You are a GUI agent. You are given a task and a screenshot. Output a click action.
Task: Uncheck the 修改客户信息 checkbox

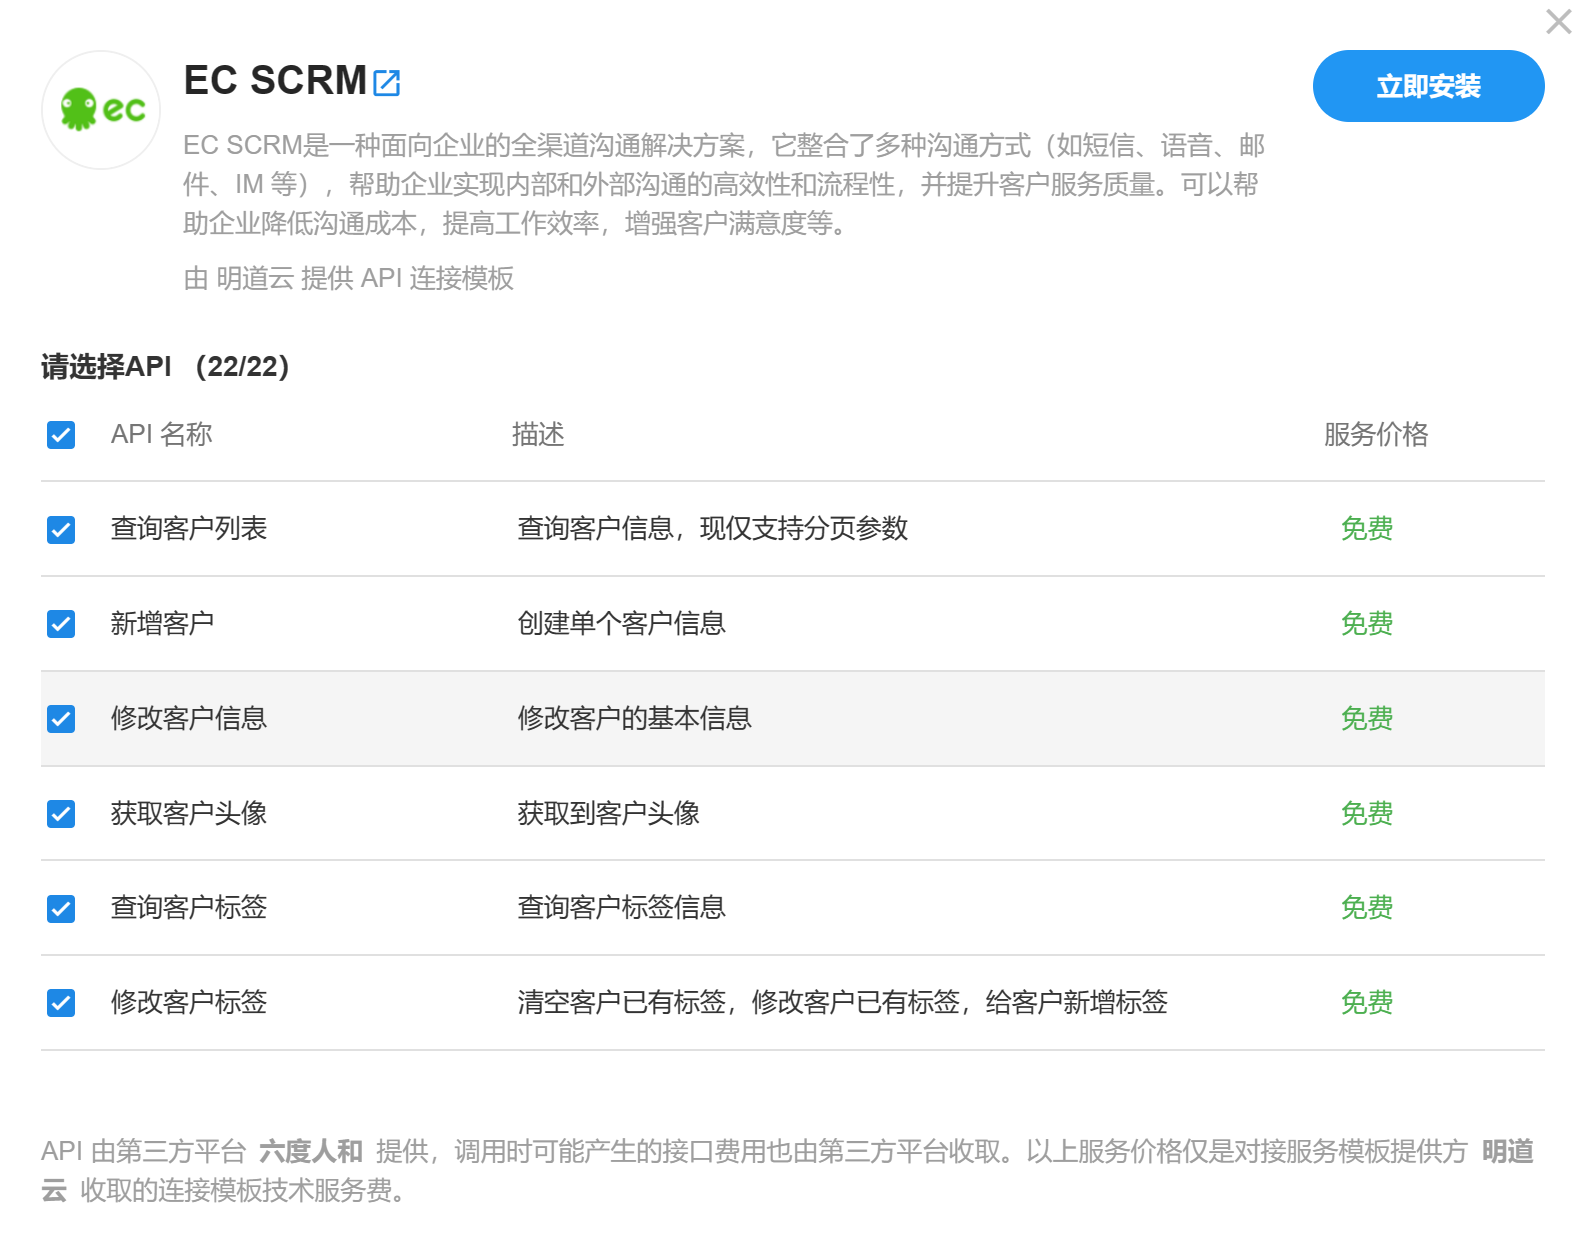(x=61, y=719)
